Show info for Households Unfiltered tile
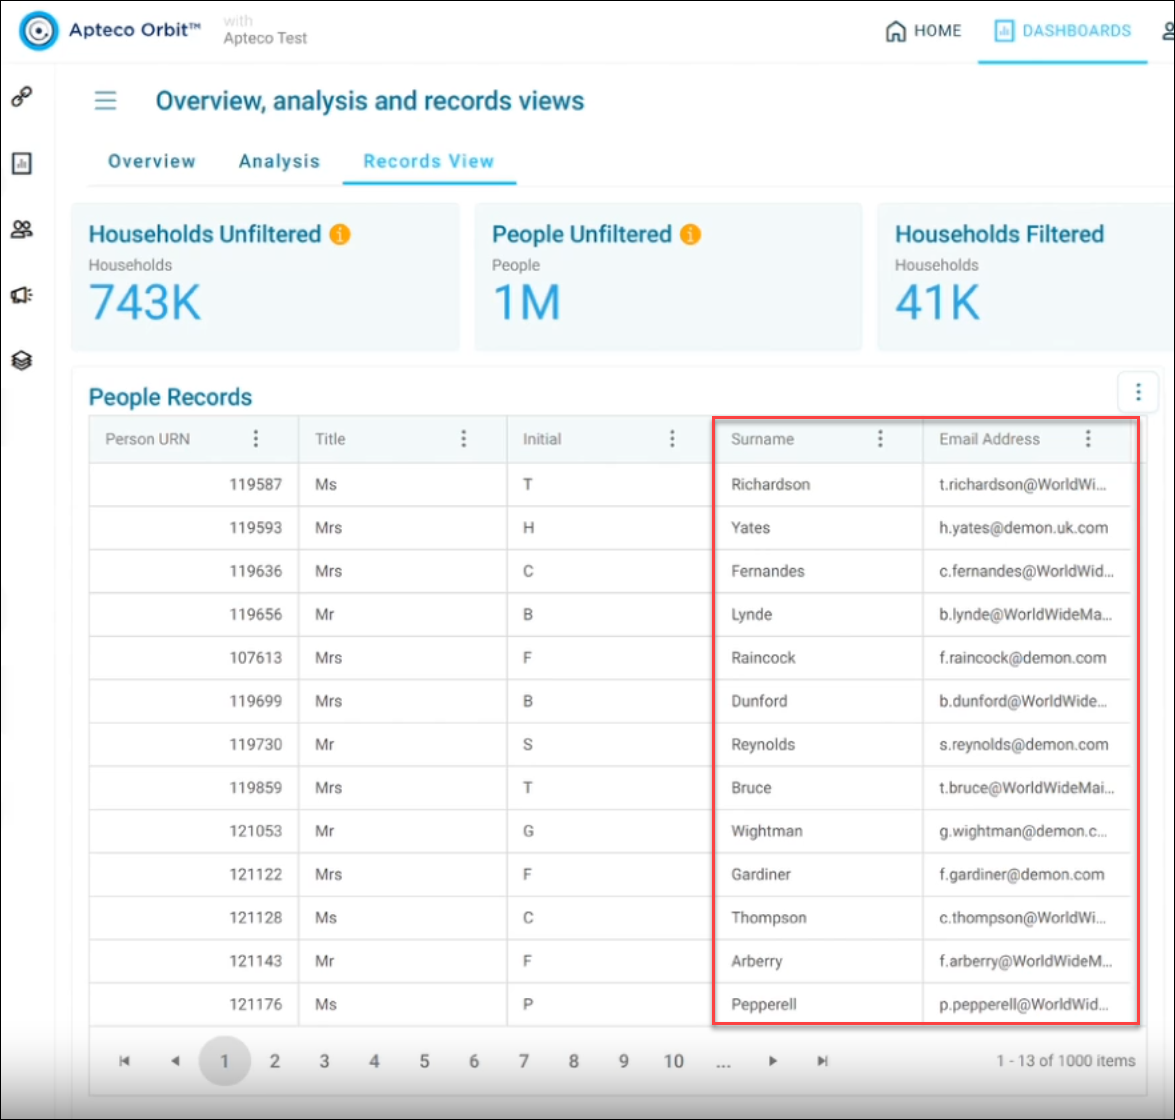This screenshot has height=1120, width=1175. (339, 234)
